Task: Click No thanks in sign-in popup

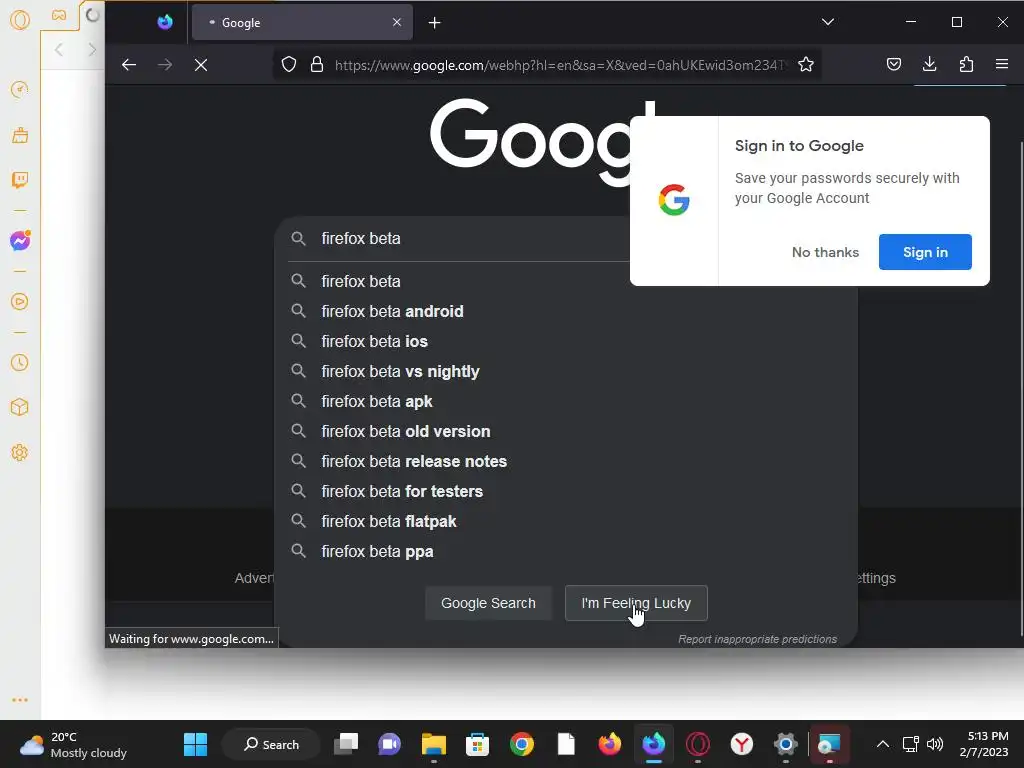Action: [825, 252]
